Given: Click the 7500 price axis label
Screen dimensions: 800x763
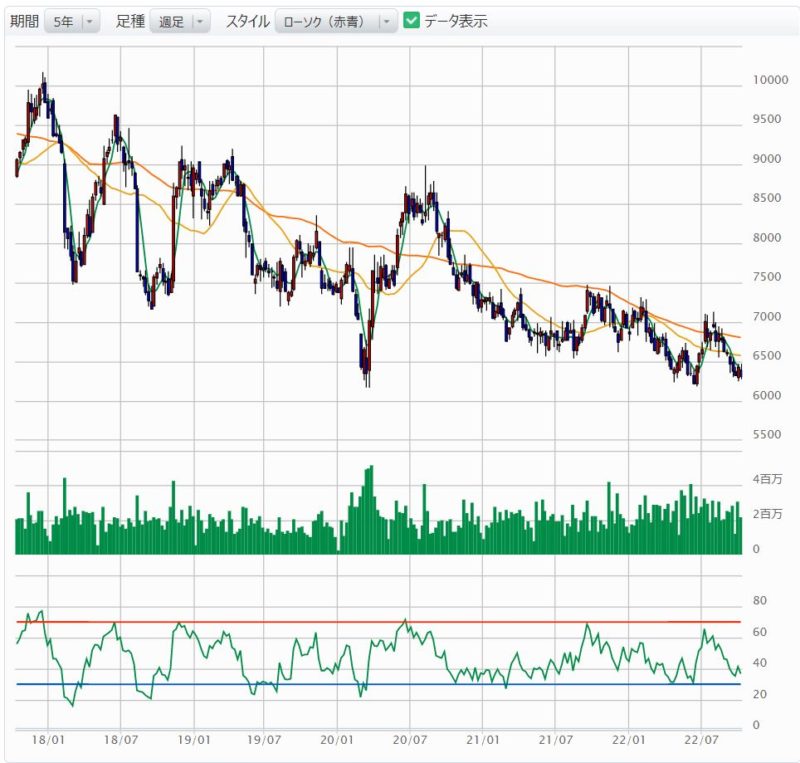Looking at the screenshot, I should point(767,277).
